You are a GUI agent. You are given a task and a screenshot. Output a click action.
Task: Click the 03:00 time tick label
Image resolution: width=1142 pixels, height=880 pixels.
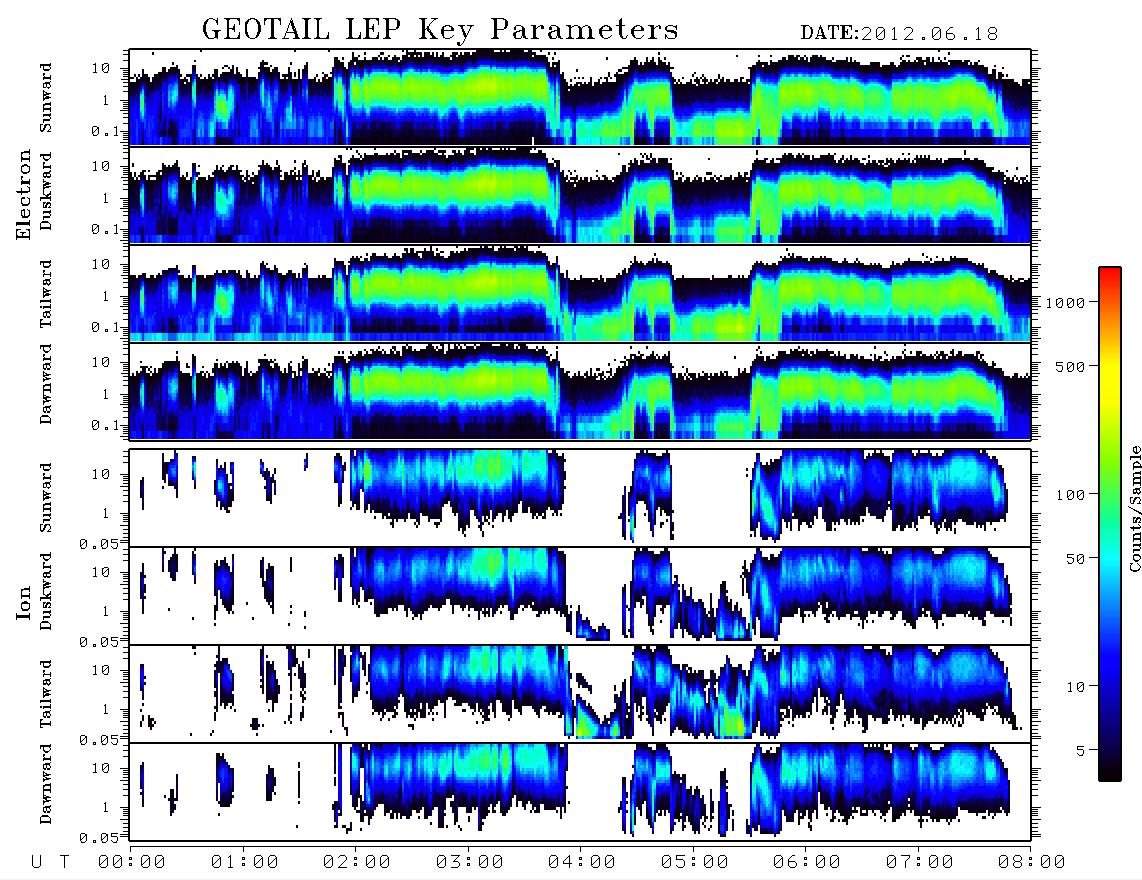(x=470, y=863)
